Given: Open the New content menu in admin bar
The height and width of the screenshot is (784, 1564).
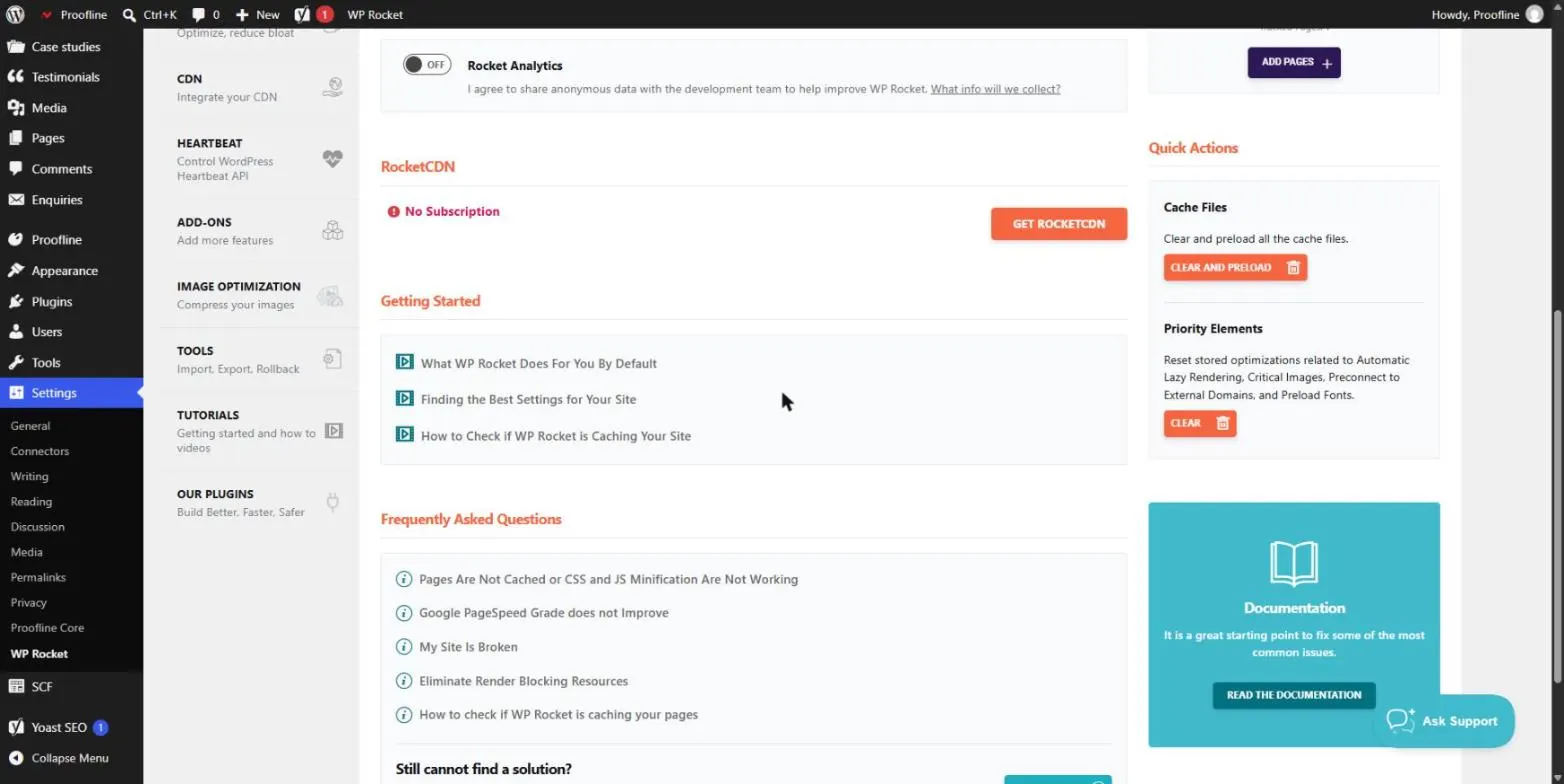Looking at the screenshot, I should [x=257, y=15].
